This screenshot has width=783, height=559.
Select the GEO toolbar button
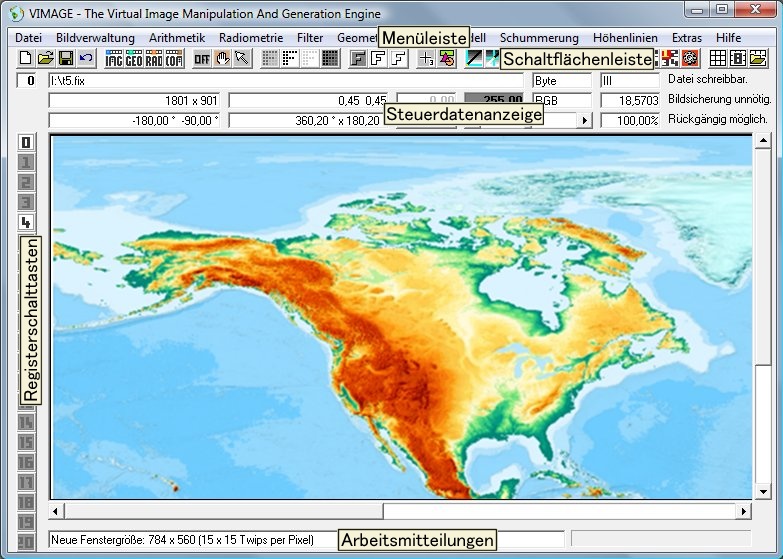click(x=134, y=59)
